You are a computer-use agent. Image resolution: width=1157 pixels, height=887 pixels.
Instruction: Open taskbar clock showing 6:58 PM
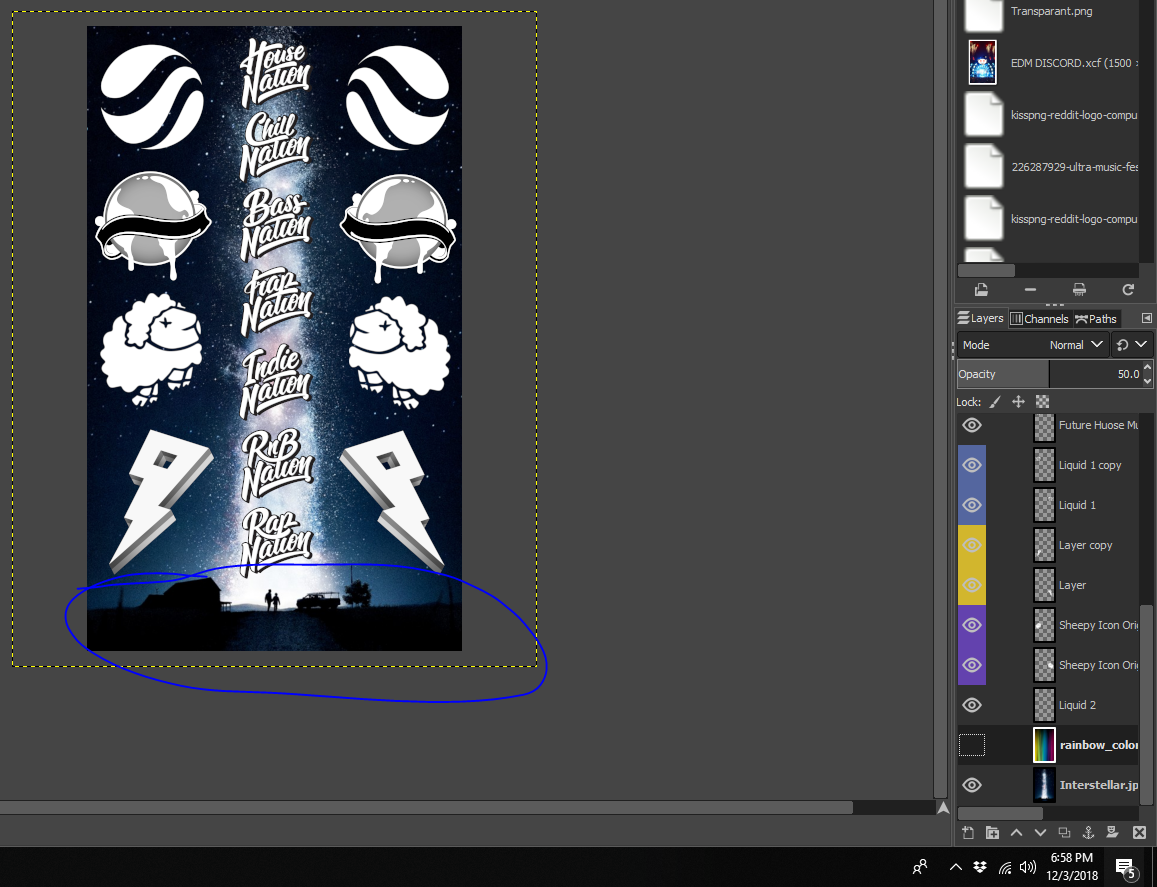click(x=1071, y=866)
